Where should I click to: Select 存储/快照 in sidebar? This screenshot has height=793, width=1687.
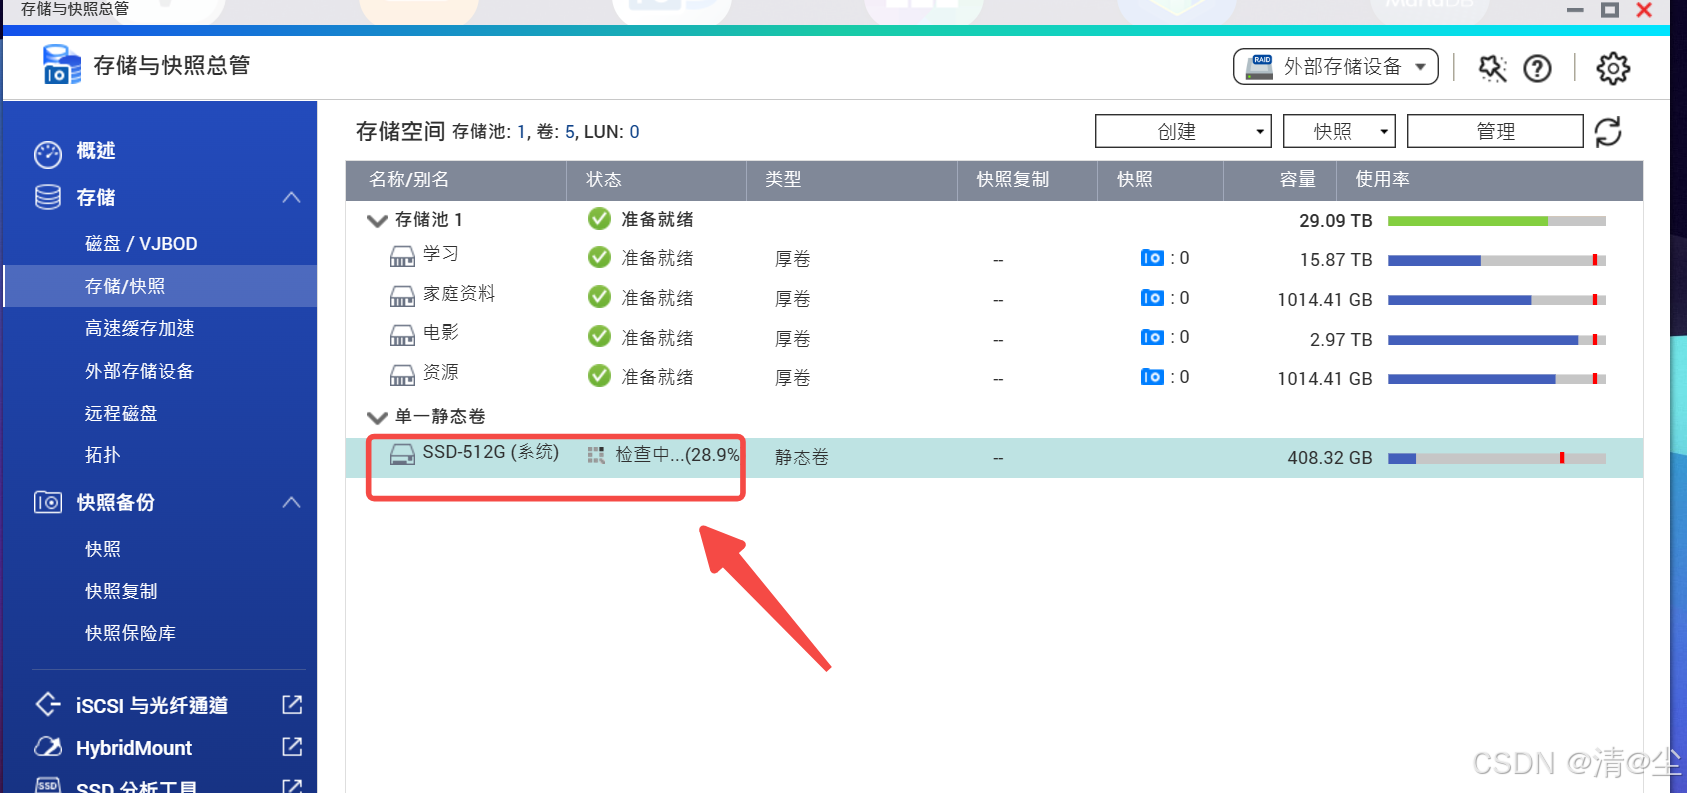click(x=160, y=286)
